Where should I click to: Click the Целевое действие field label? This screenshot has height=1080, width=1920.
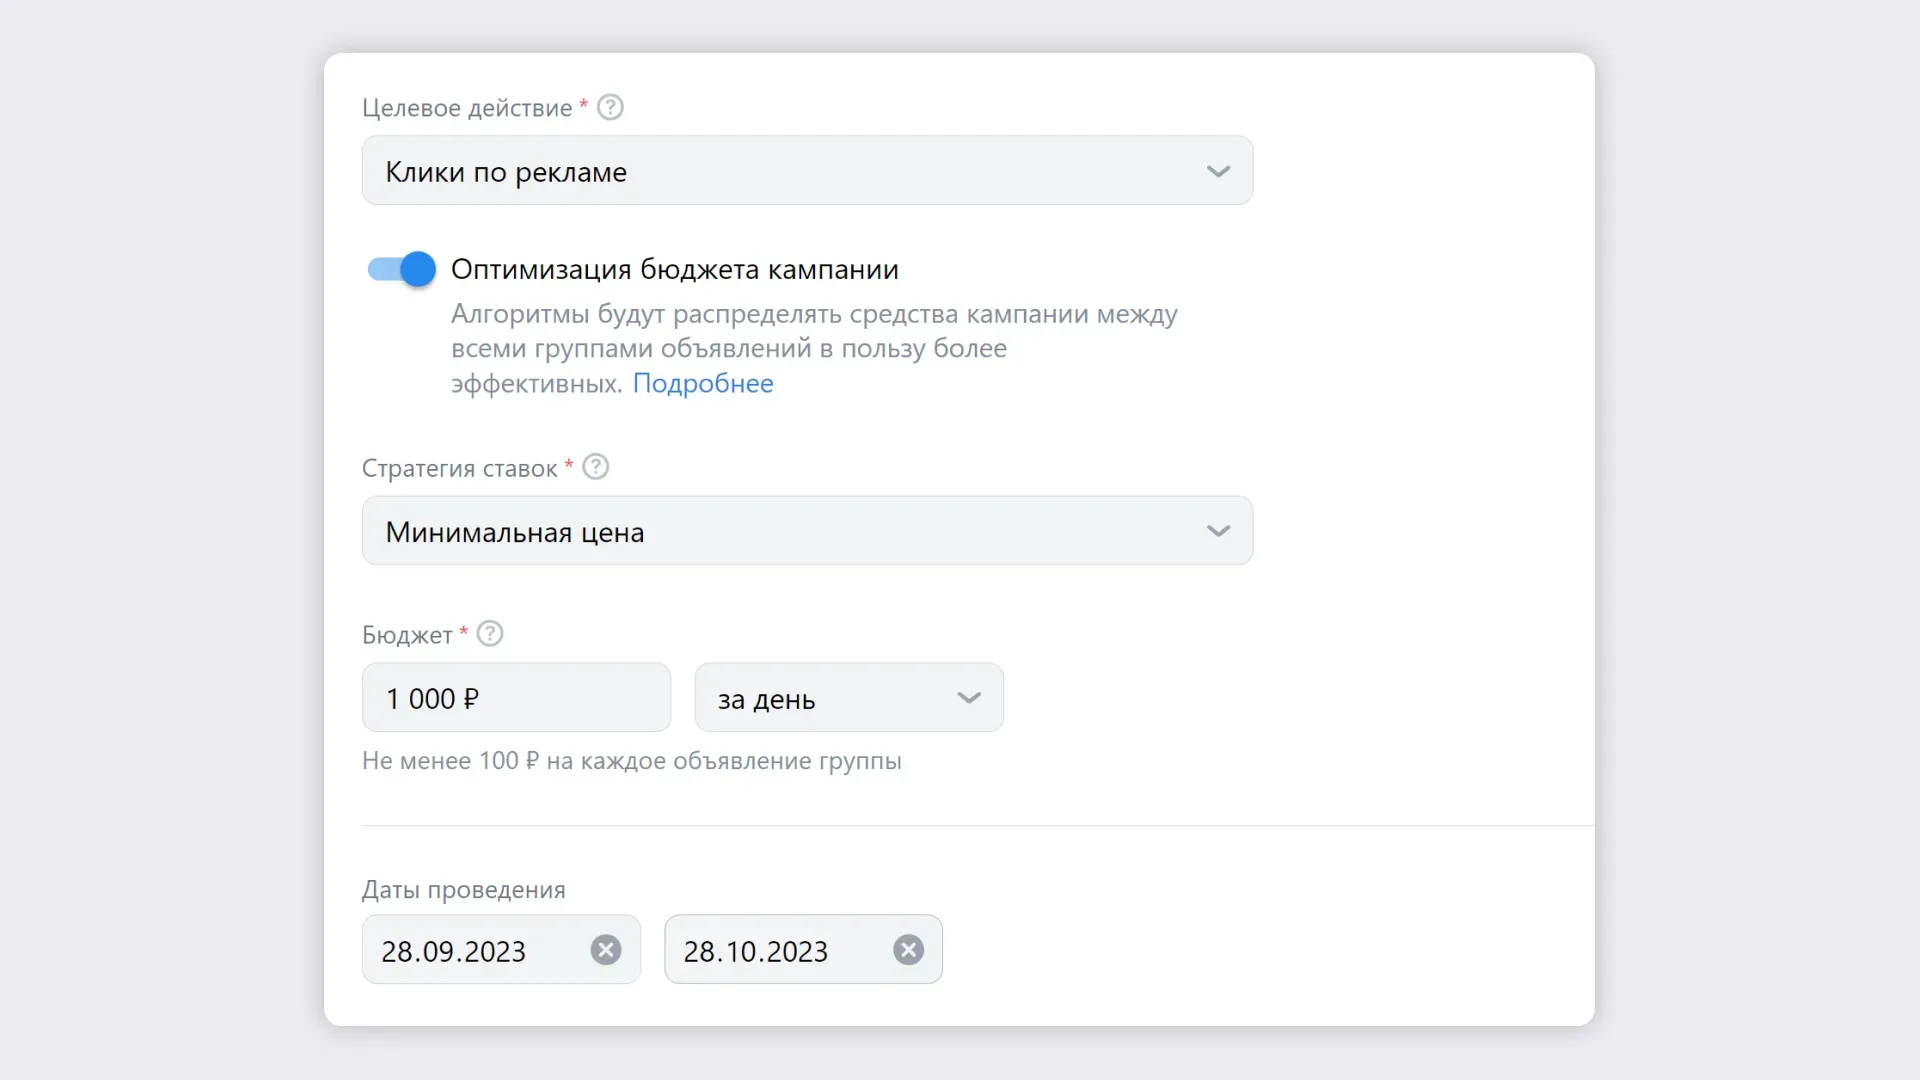coord(467,108)
